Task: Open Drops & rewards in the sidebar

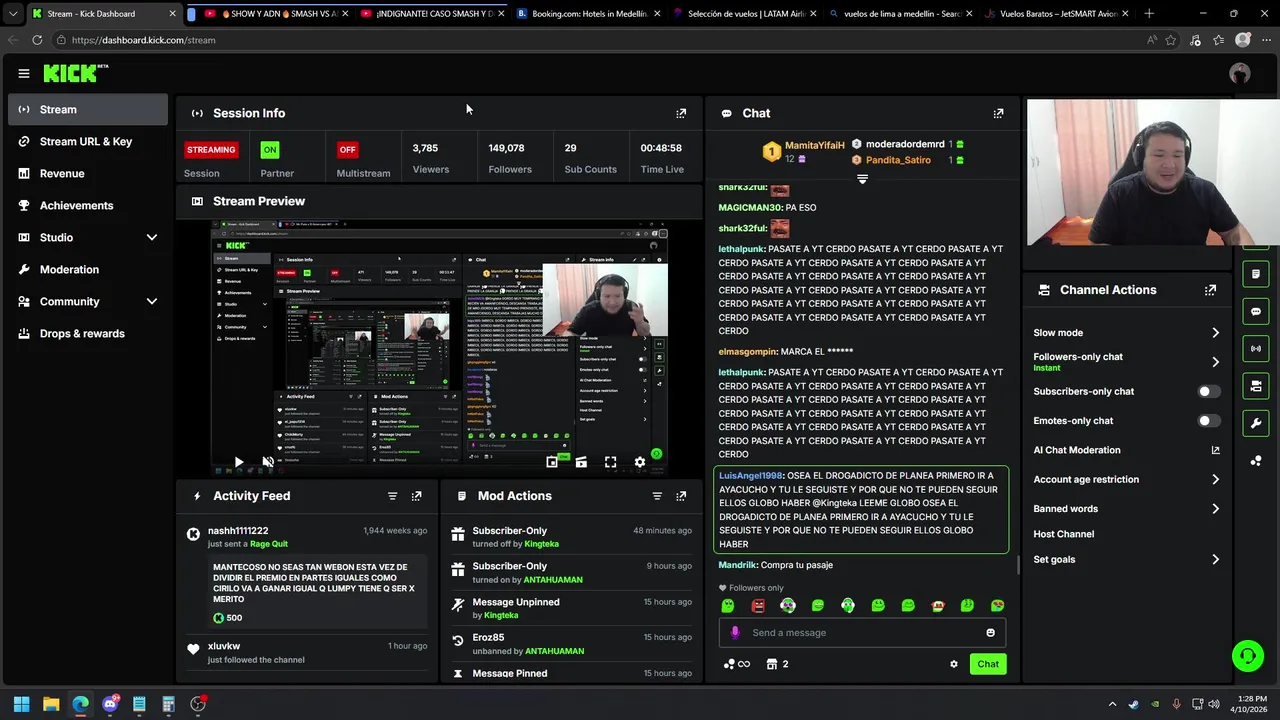Action: (88, 333)
